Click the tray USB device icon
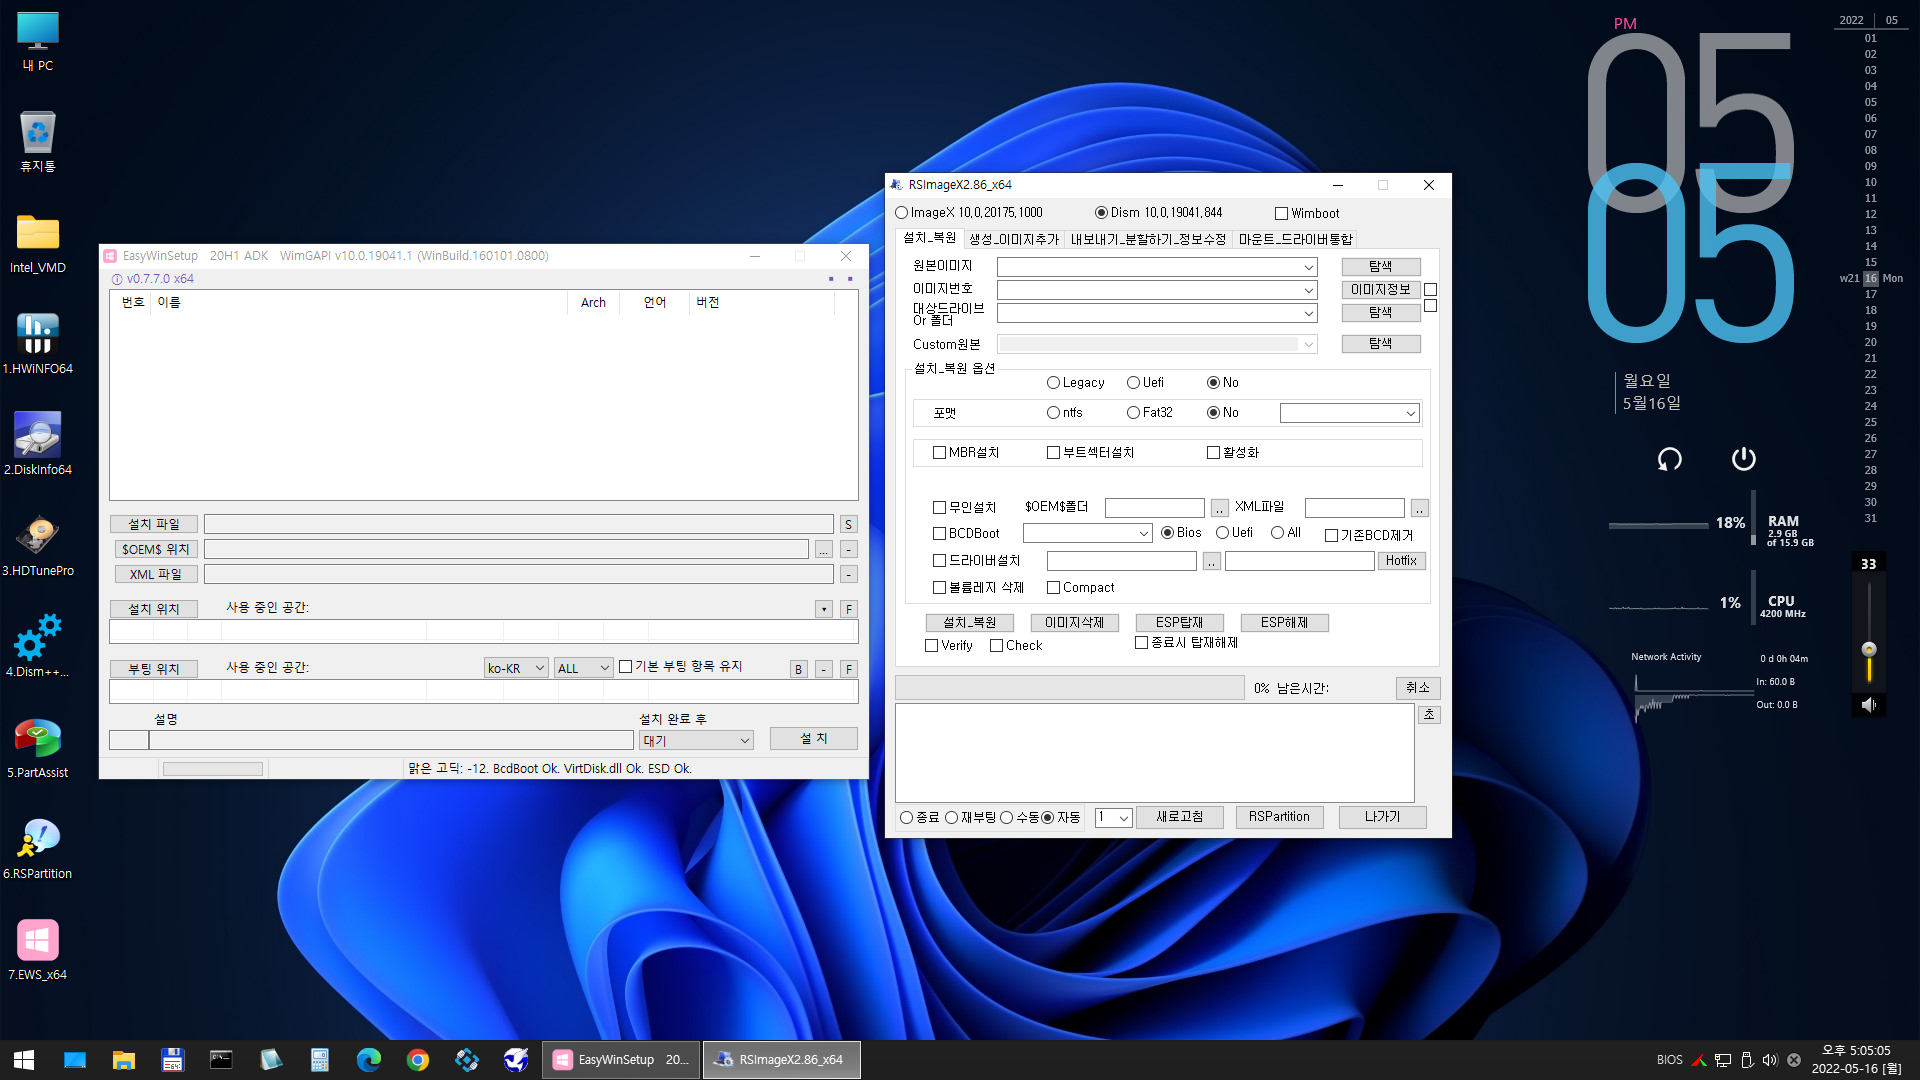 click(x=1746, y=1060)
